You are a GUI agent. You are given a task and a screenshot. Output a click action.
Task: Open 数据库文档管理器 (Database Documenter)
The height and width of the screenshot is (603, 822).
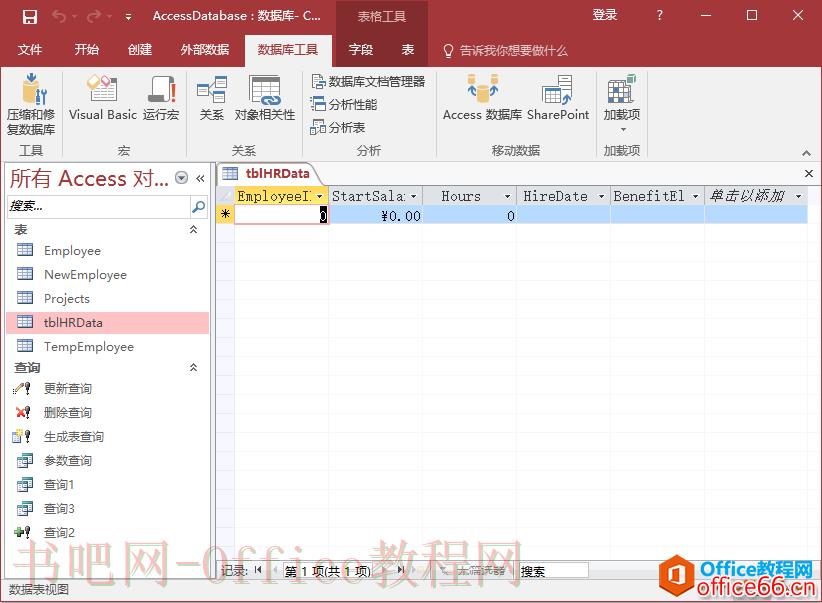pos(367,81)
